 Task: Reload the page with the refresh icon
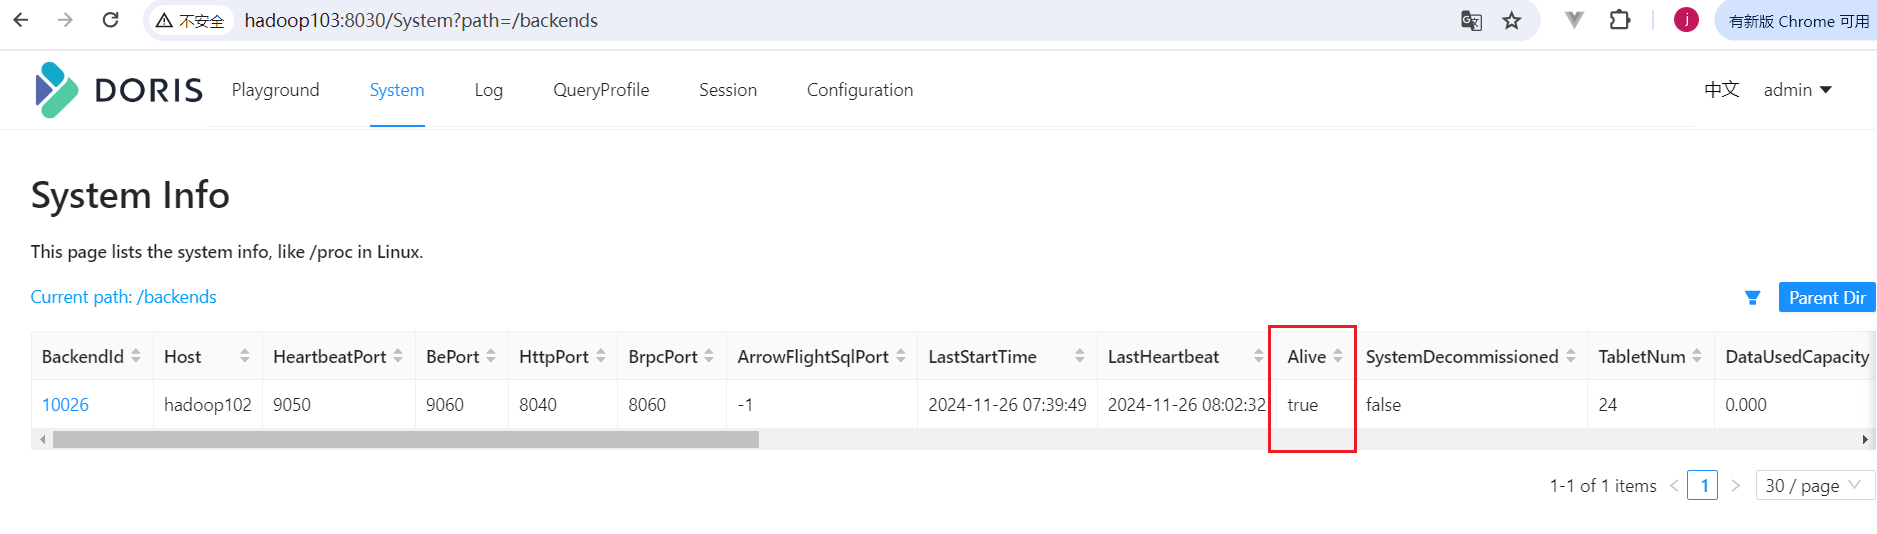pyautogui.click(x=111, y=20)
